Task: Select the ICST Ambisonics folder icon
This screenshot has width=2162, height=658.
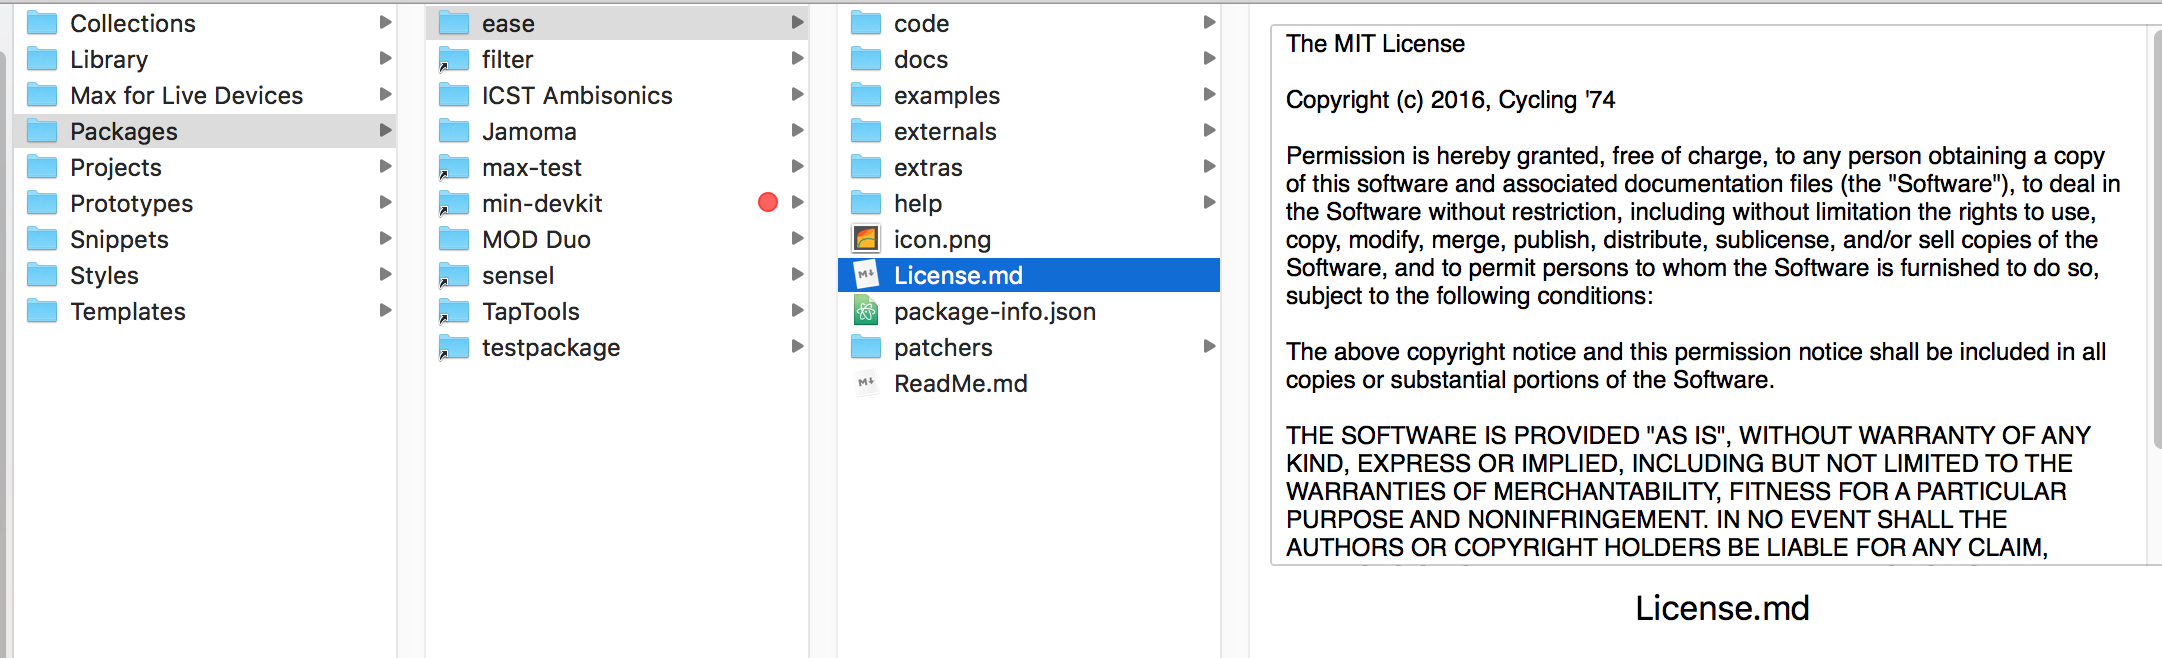Action: coord(454,95)
